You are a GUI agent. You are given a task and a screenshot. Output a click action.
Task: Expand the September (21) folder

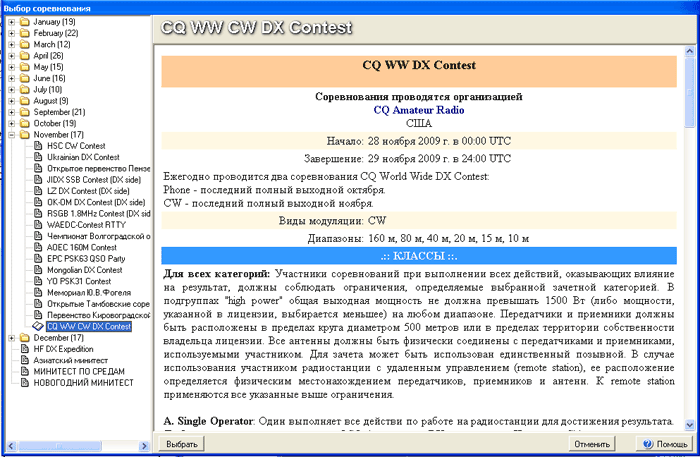pos(12,112)
